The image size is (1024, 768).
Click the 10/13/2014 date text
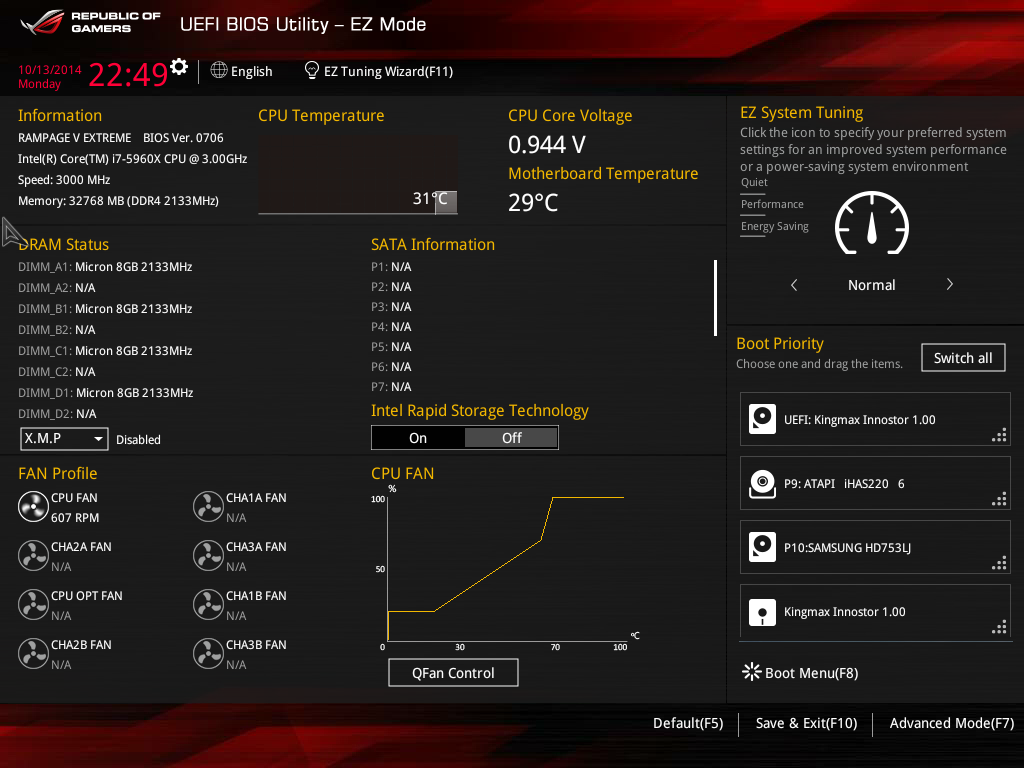pyautogui.click(x=50, y=70)
